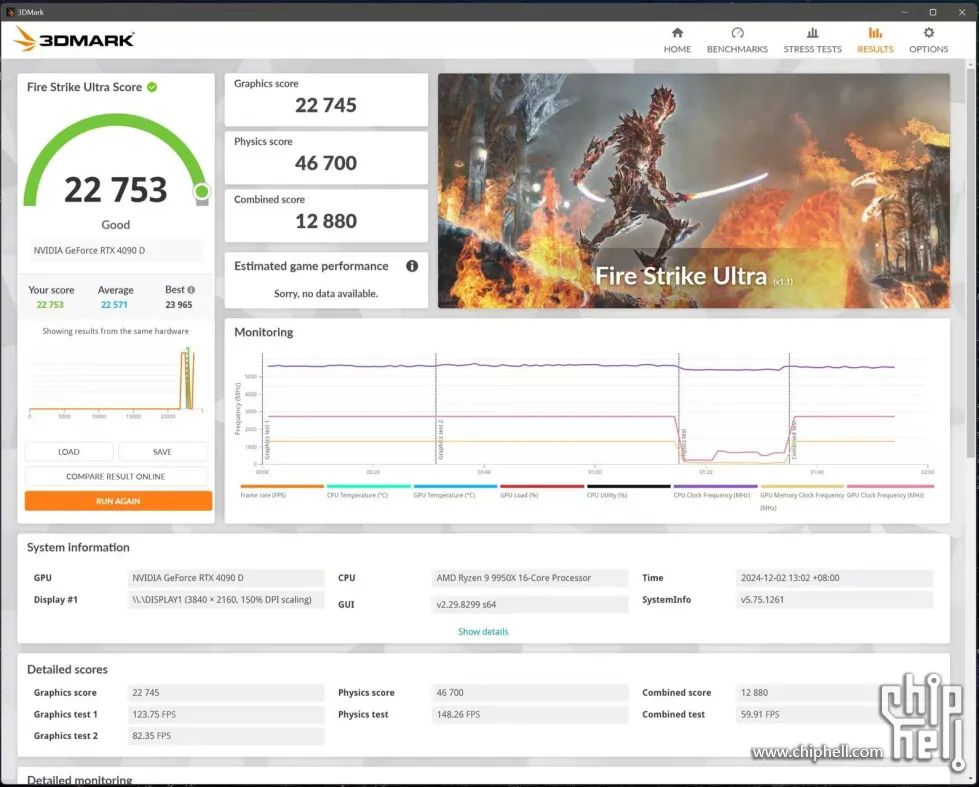Click the SAVE button
Viewport: 979px width, 787px height.
point(162,452)
